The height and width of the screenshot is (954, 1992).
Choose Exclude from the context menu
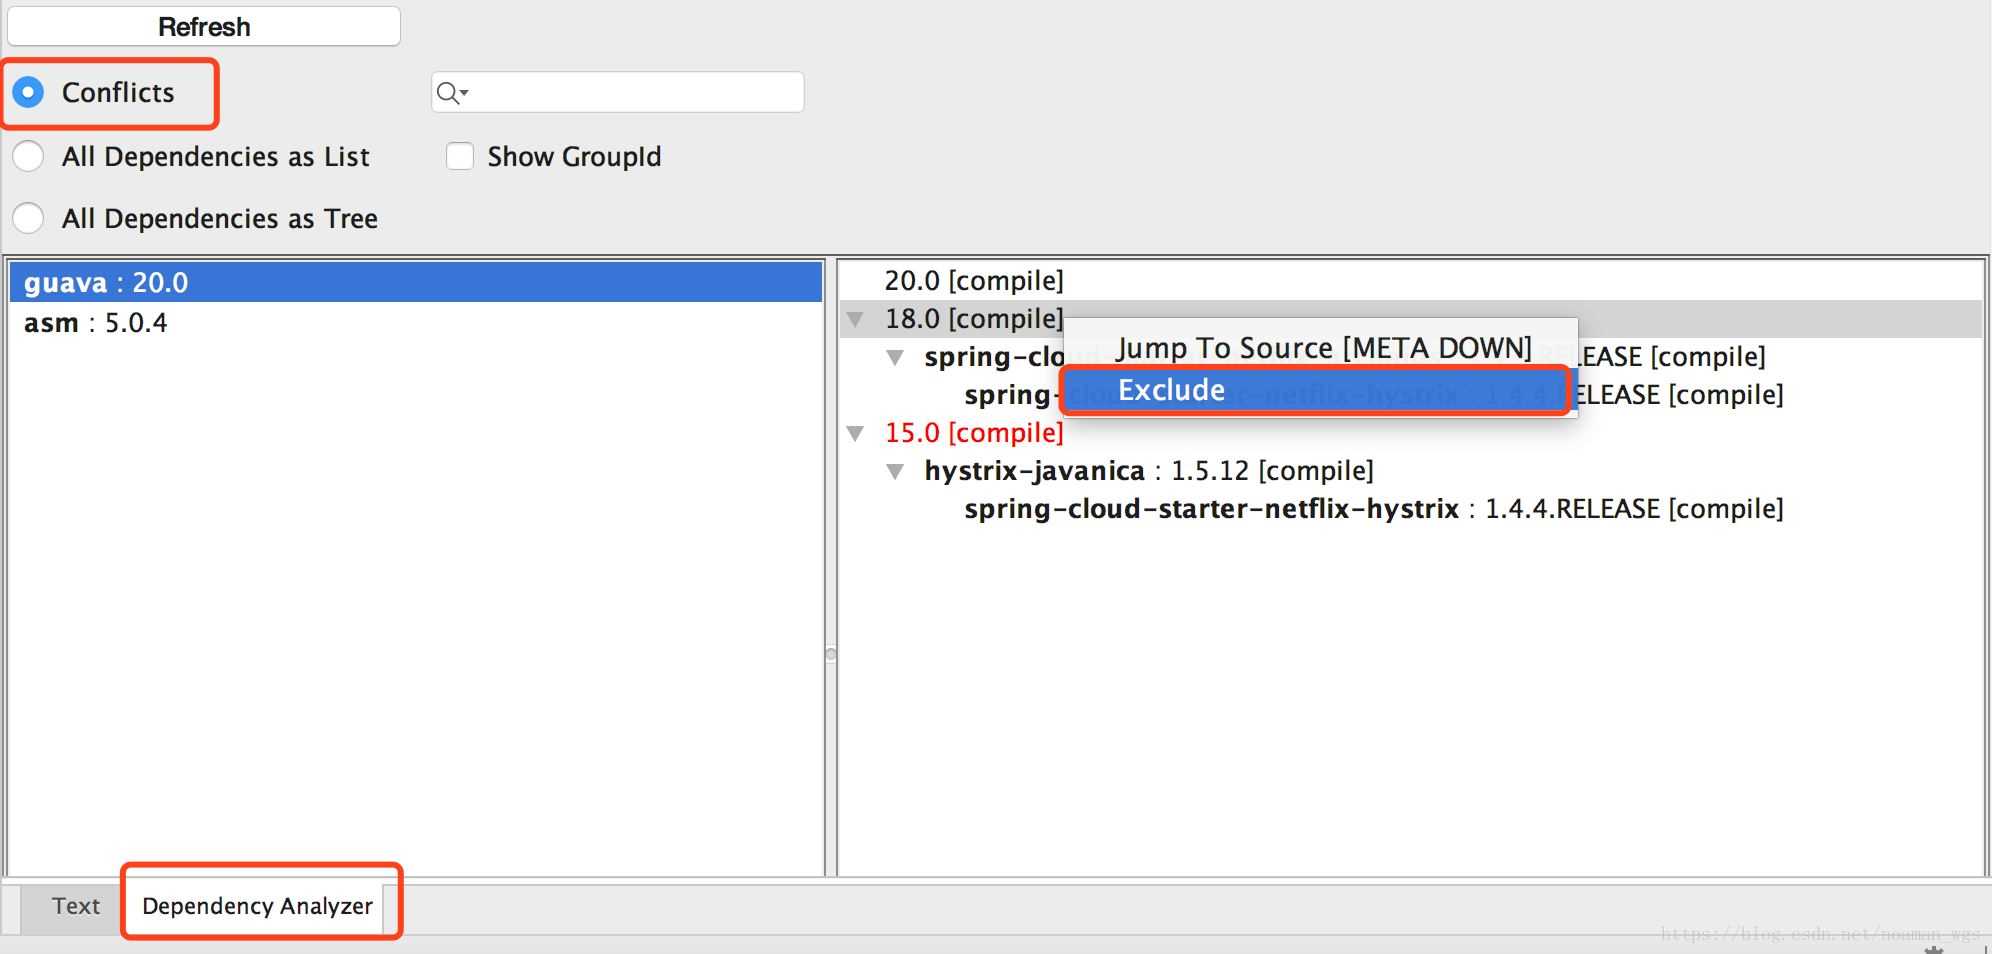[x=1171, y=390]
